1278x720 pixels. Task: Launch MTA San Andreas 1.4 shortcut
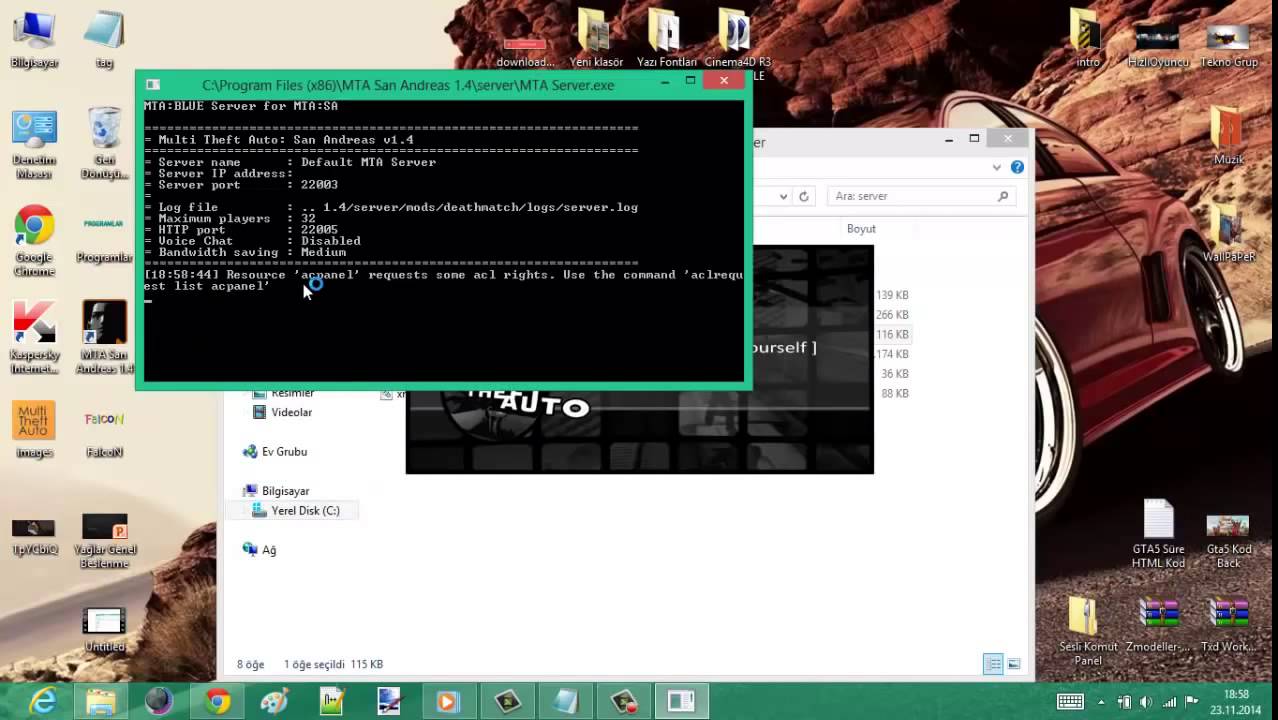104,338
